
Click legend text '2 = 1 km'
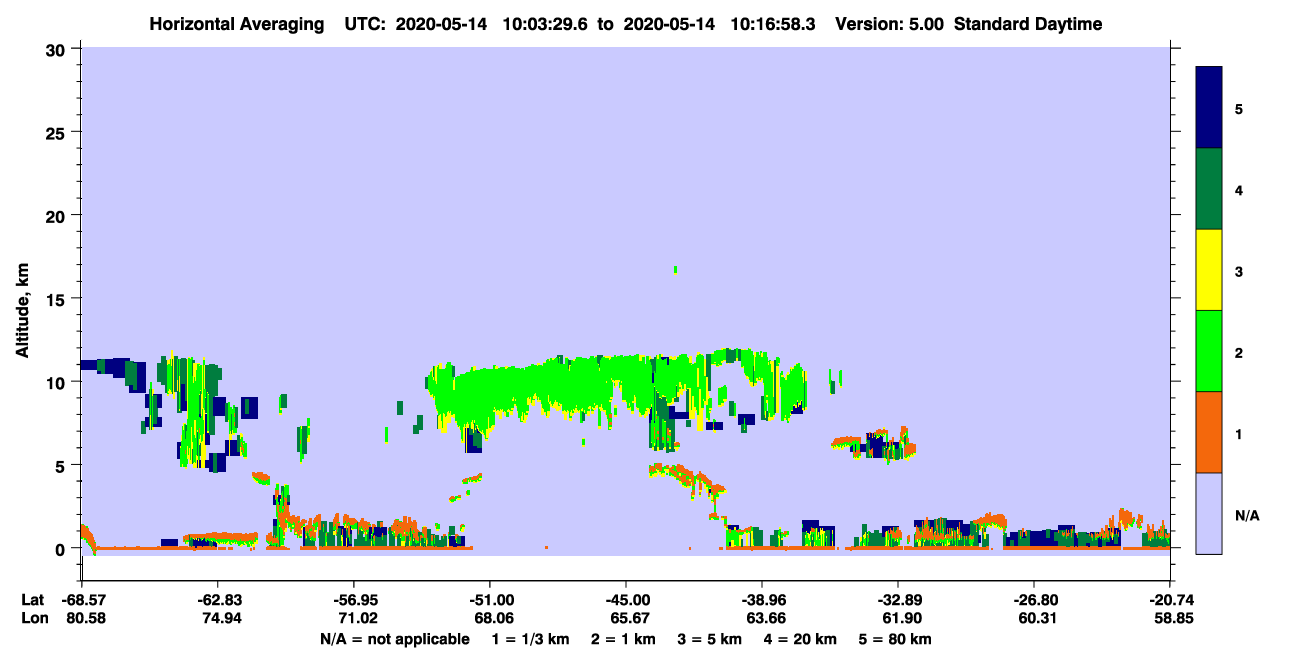622,639
